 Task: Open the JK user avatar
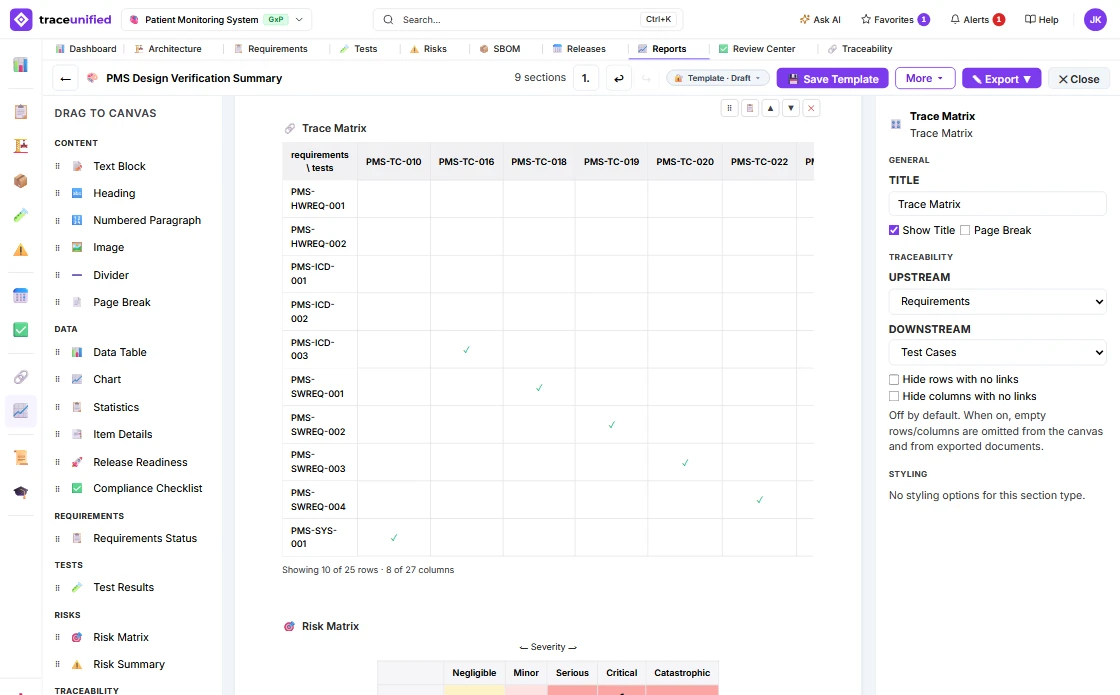coord(1095,20)
